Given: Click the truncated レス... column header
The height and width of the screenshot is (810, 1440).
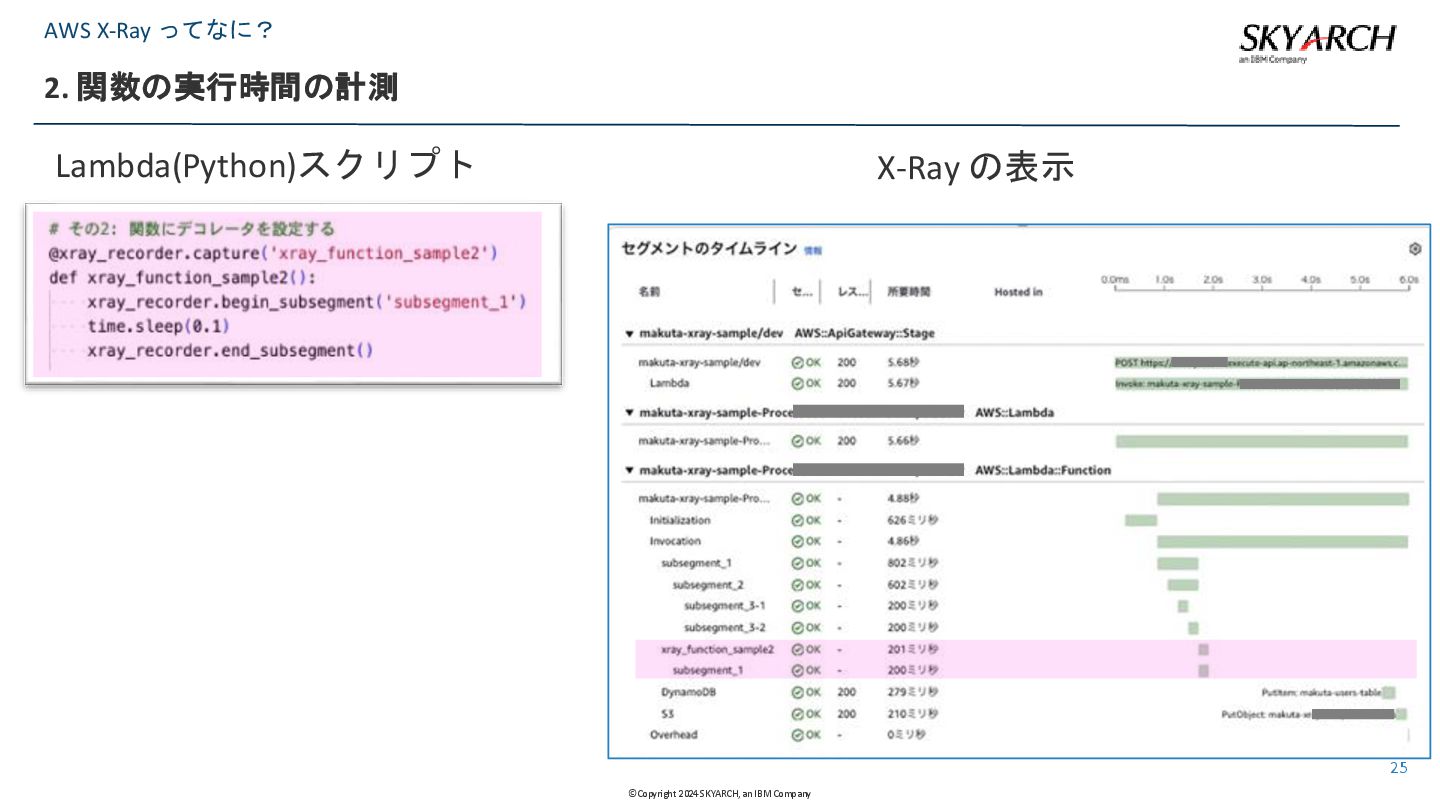Looking at the screenshot, I should click(852, 292).
